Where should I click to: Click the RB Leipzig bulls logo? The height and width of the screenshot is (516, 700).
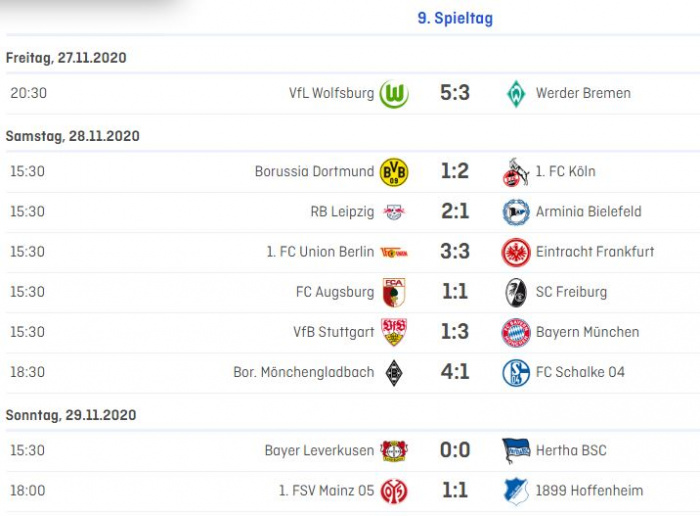pos(394,212)
